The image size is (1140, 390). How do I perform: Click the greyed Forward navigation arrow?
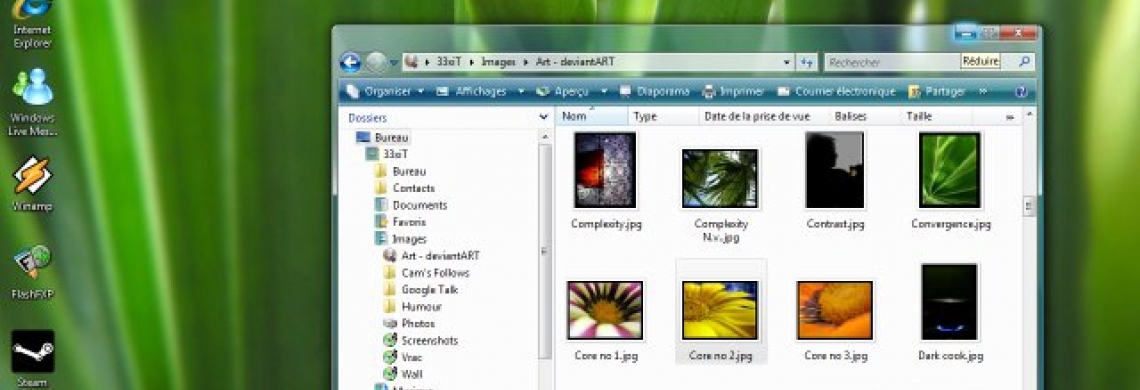pyautogui.click(x=376, y=63)
